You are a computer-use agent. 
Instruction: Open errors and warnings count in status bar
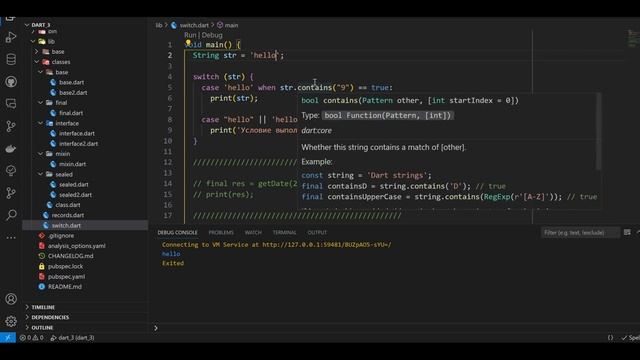(31, 338)
